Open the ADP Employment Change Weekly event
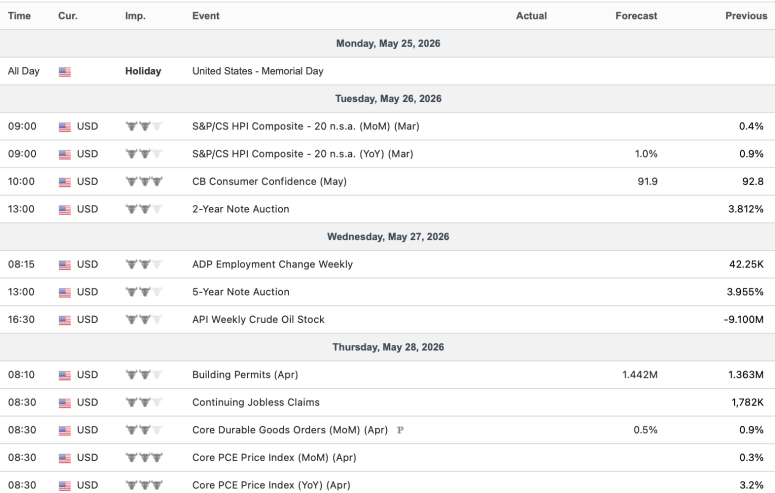 (x=272, y=264)
